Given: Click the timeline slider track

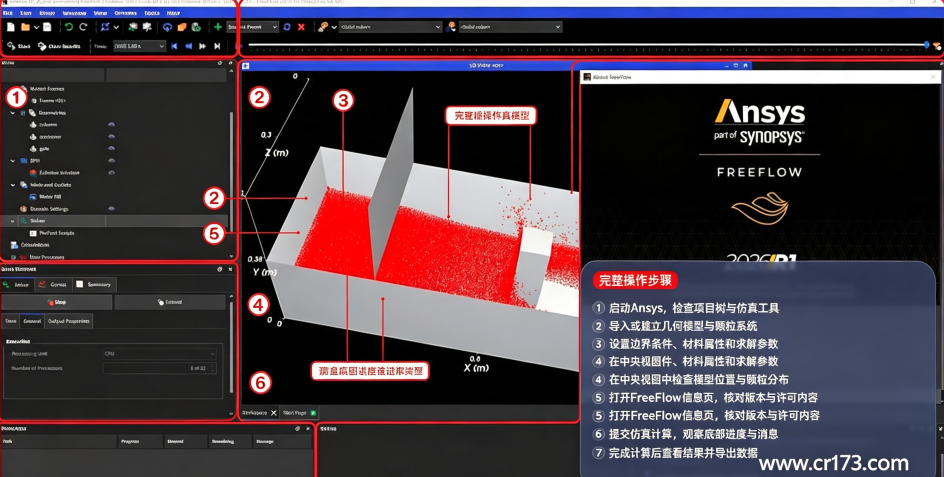Looking at the screenshot, I should coord(587,45).
